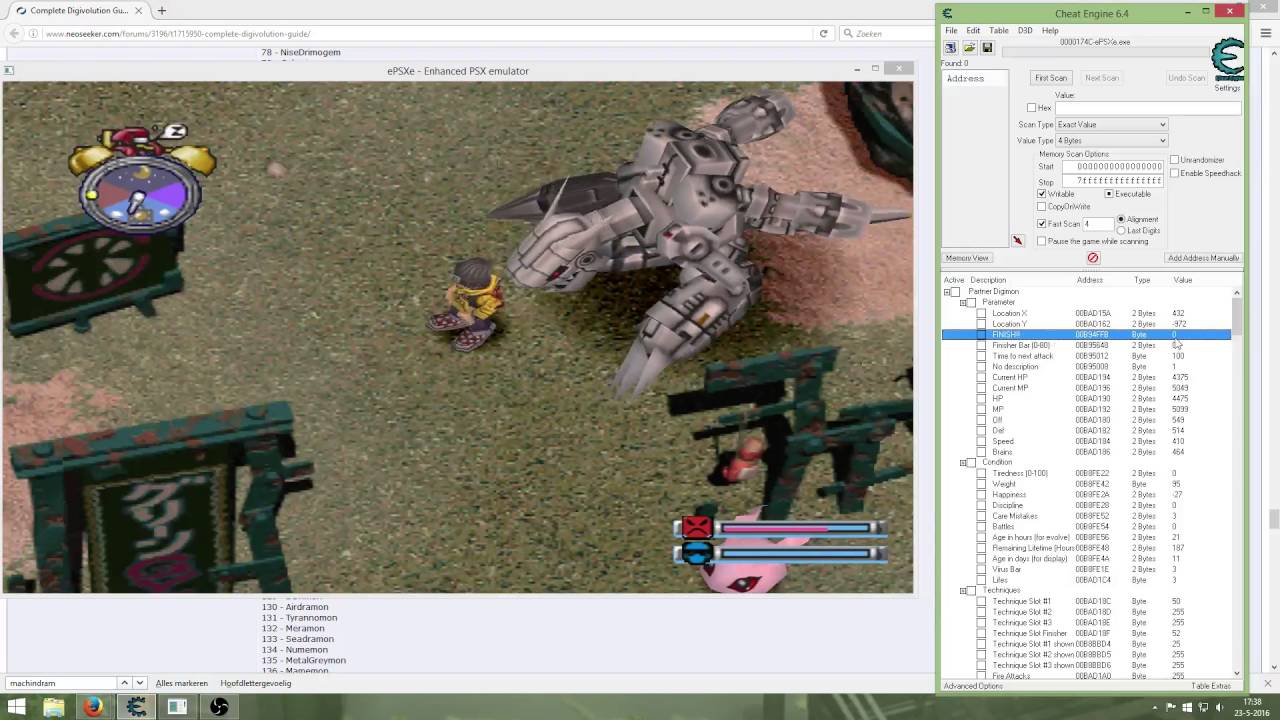
Task: Click the Value input field
Action: tap(1147, 107)
